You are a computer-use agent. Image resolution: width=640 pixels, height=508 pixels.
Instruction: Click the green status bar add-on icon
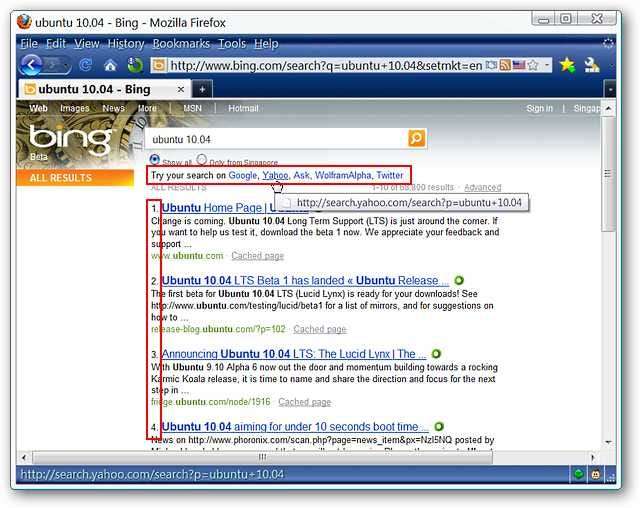coord(577,474)
